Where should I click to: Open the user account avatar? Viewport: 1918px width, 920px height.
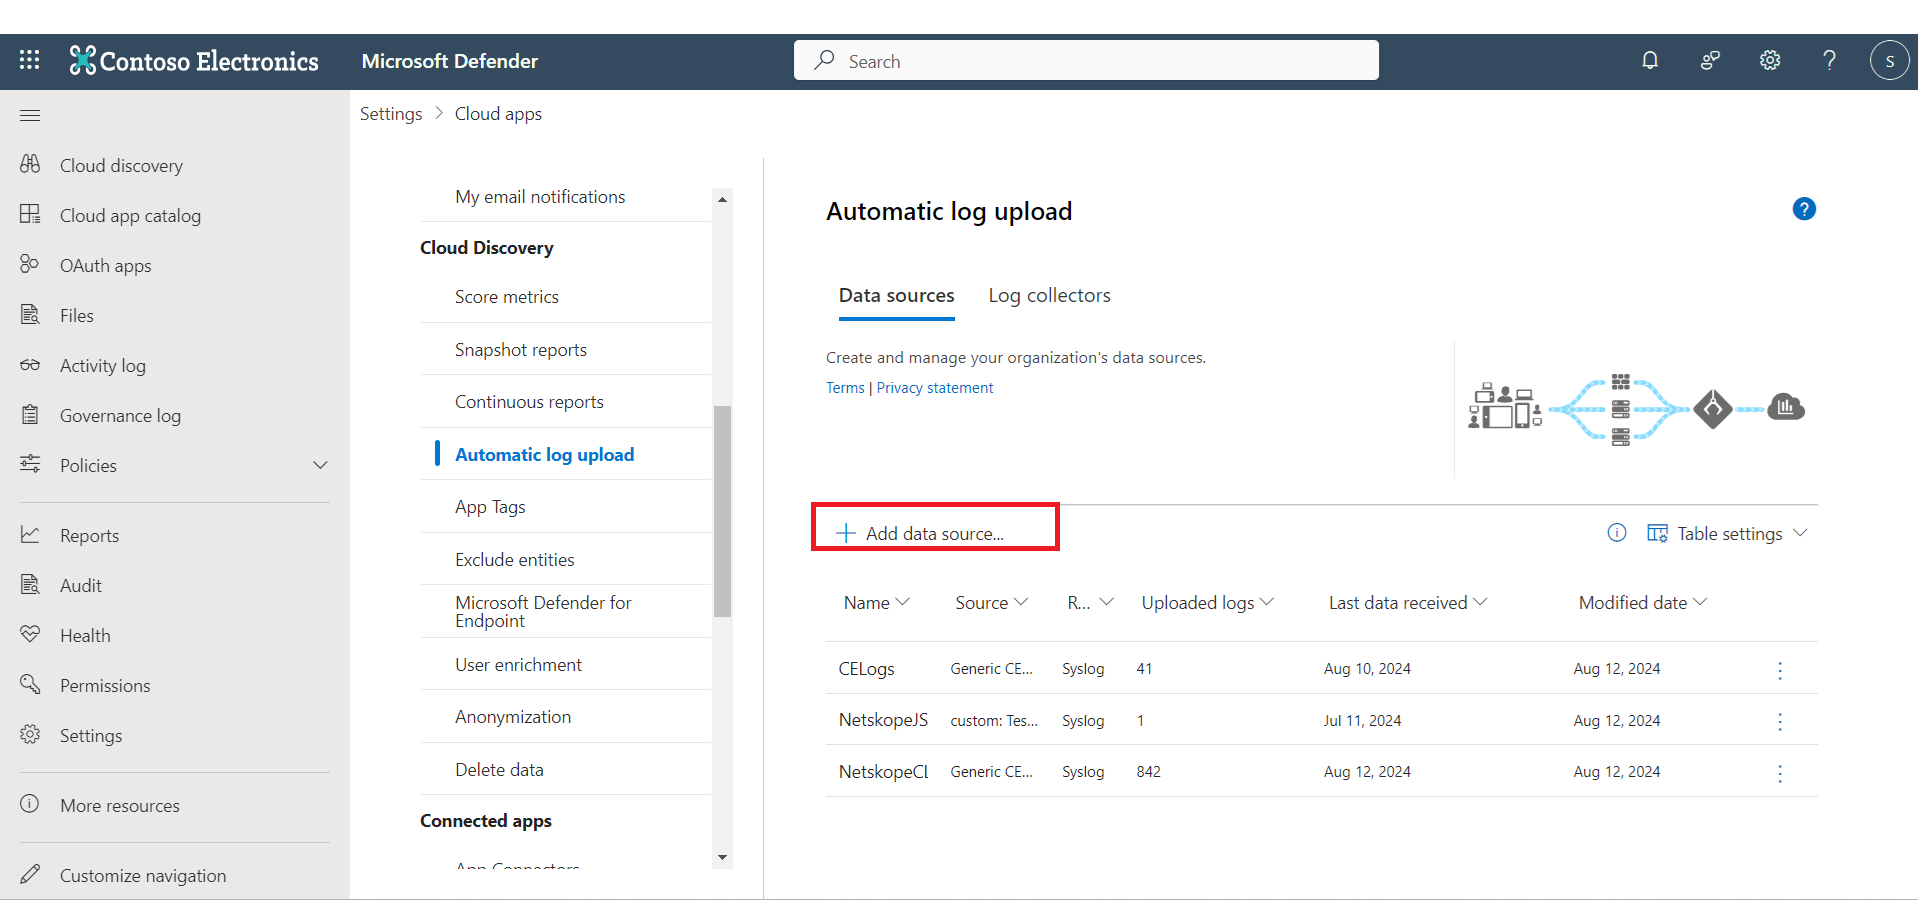coord(1889,61)
